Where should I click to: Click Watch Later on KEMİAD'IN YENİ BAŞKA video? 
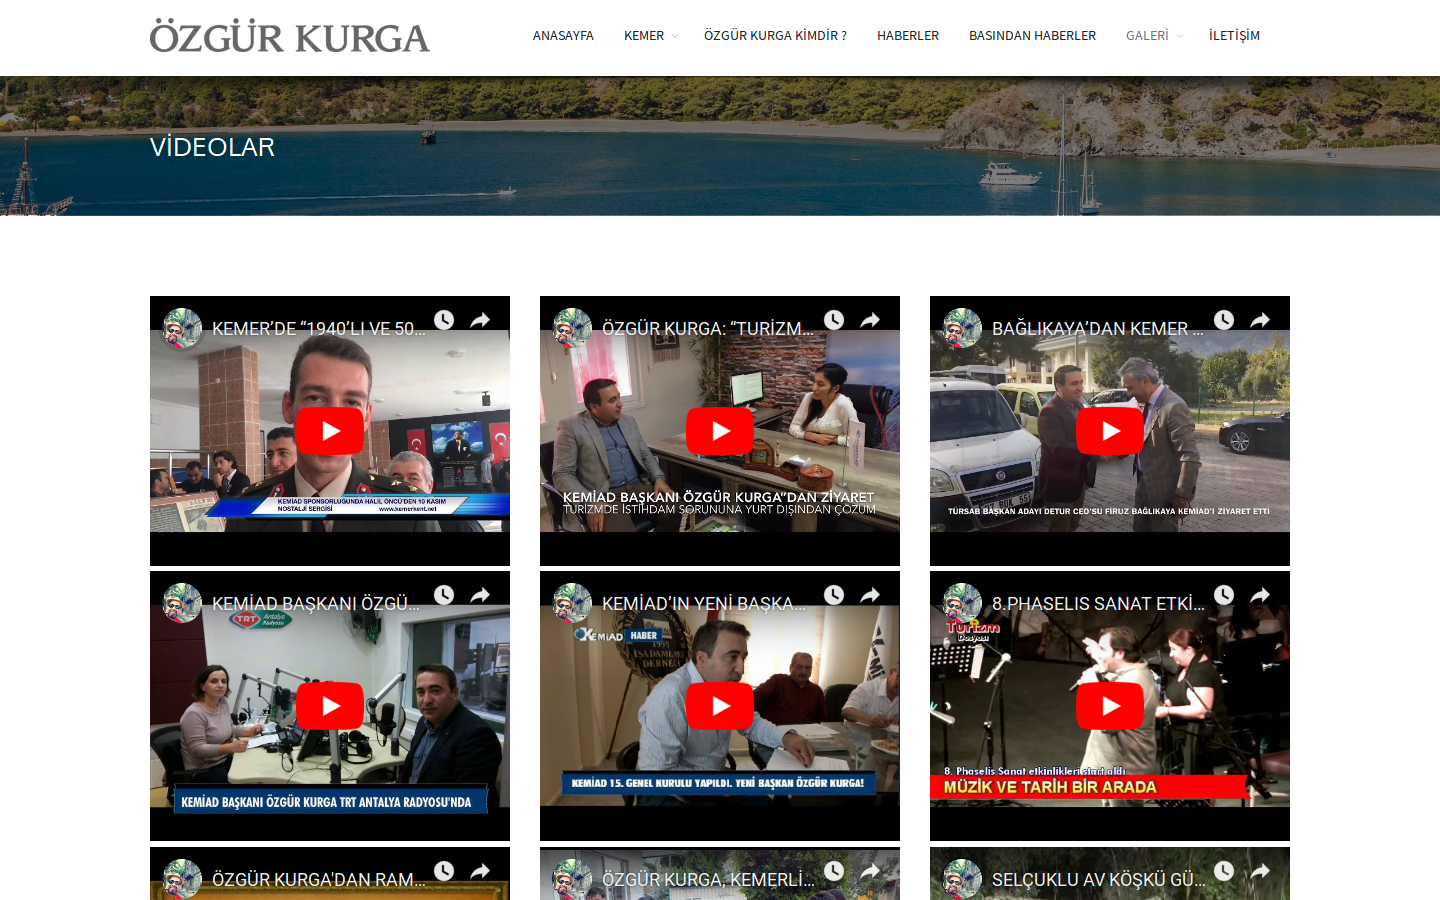[x=834, y=595]
